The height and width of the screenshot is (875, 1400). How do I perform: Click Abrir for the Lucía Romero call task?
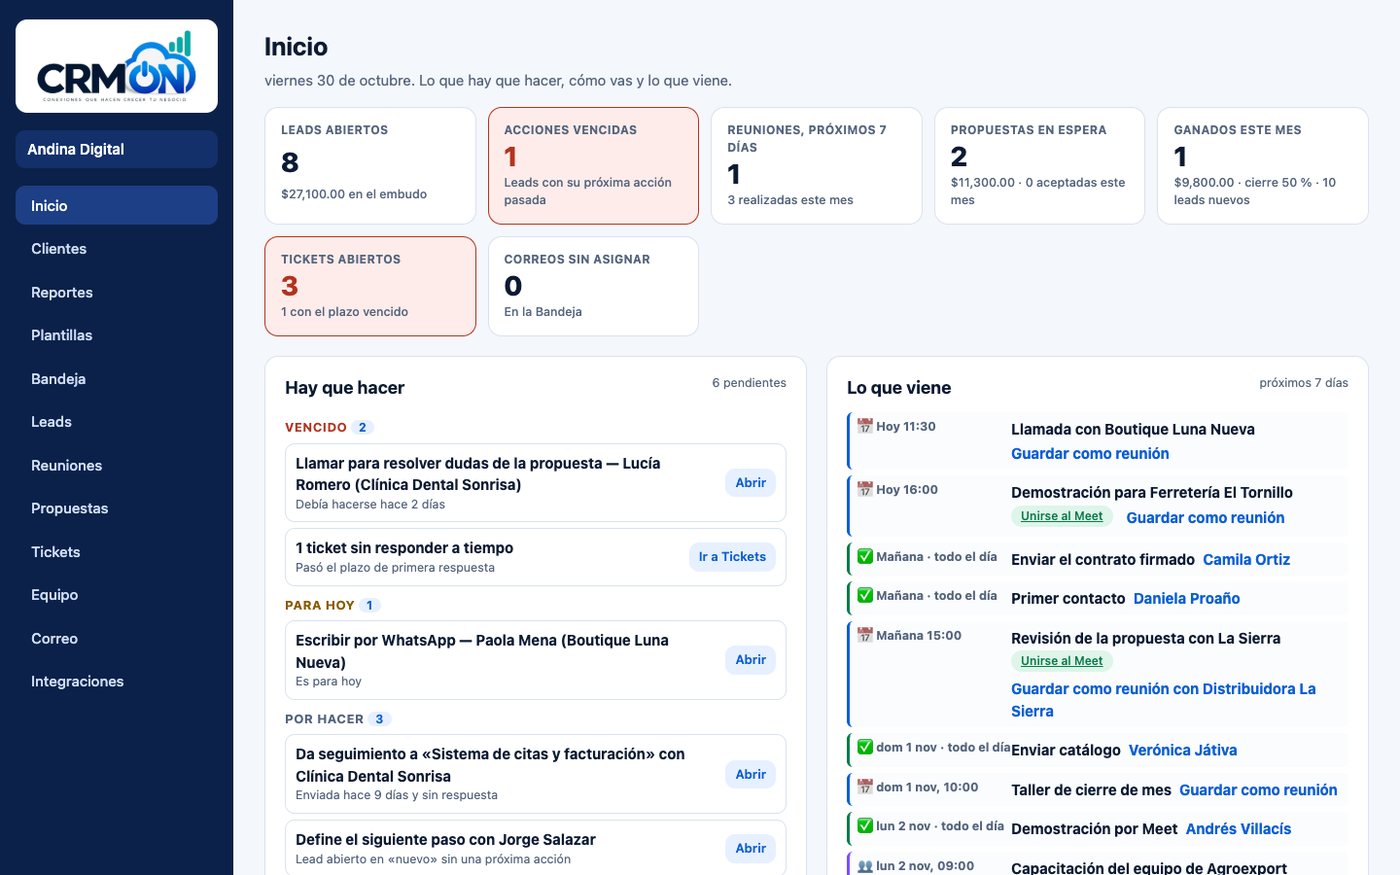pyautogui.click(x=750, y=483)
